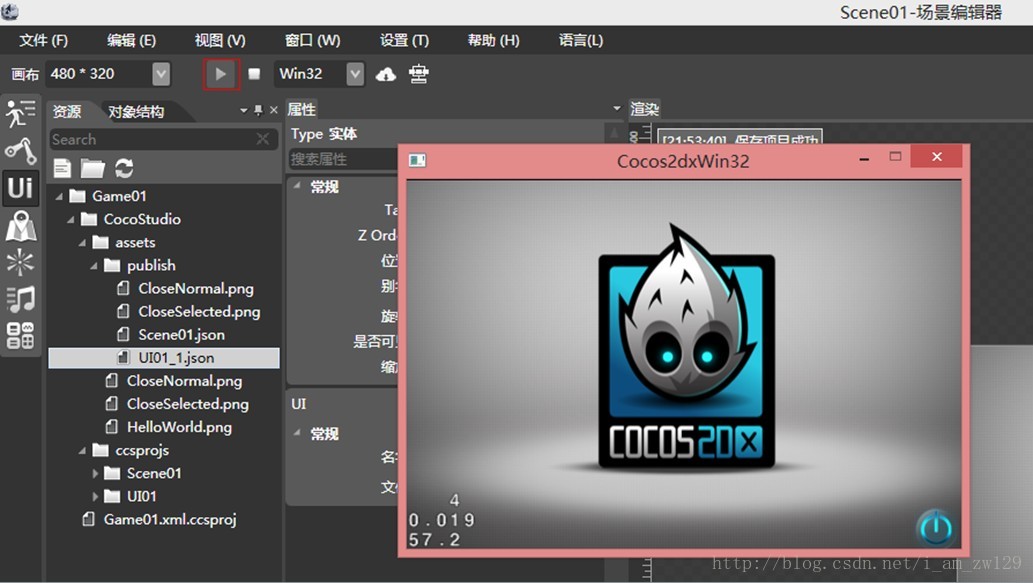
Task: Select Scene01.json file
Action: coord(181,335)
